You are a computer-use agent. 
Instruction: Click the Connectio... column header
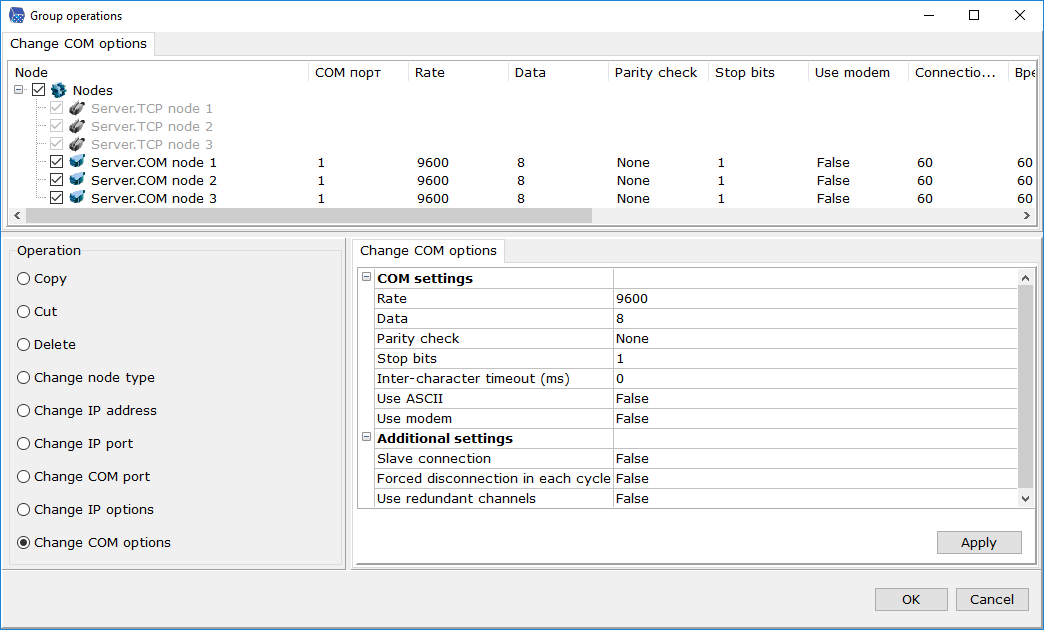(958, 72)
